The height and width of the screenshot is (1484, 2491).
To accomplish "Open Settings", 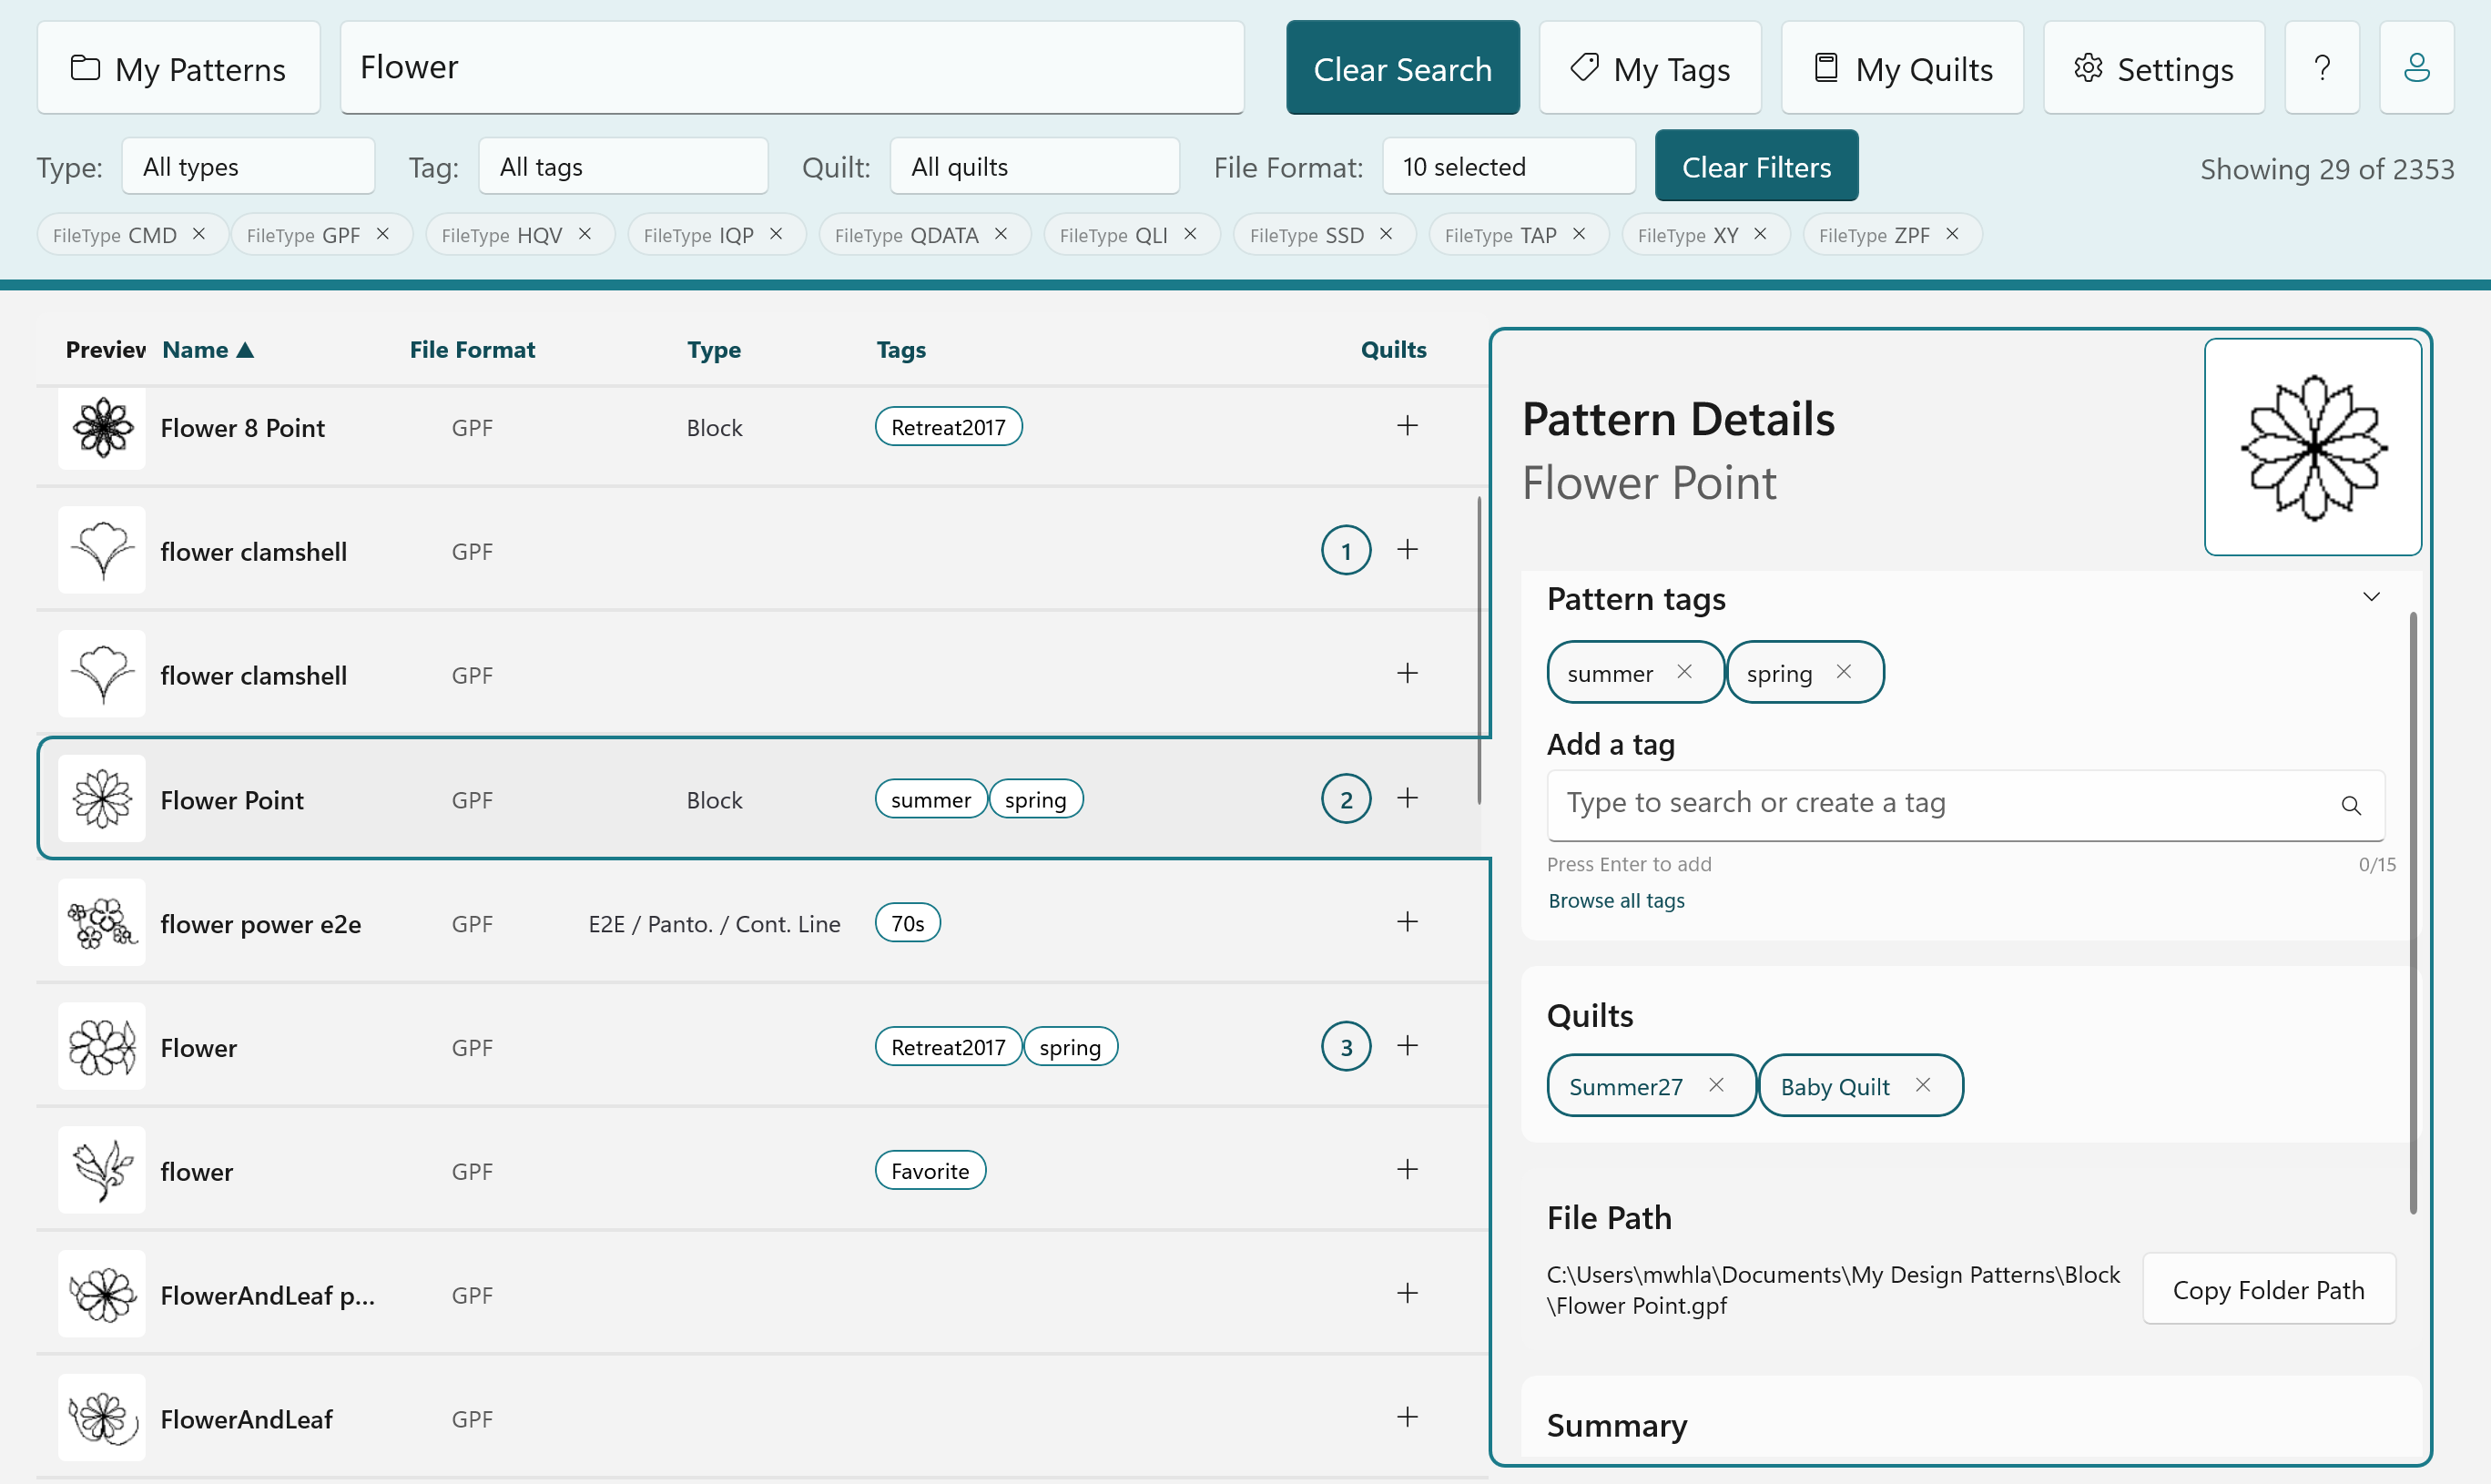I will [x=2154, y=68].
